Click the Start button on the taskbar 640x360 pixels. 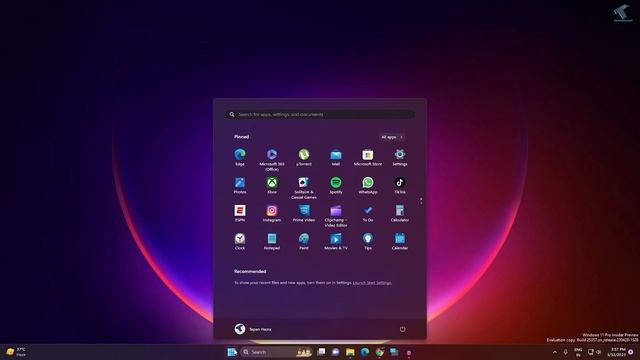[x=232, y=352]
